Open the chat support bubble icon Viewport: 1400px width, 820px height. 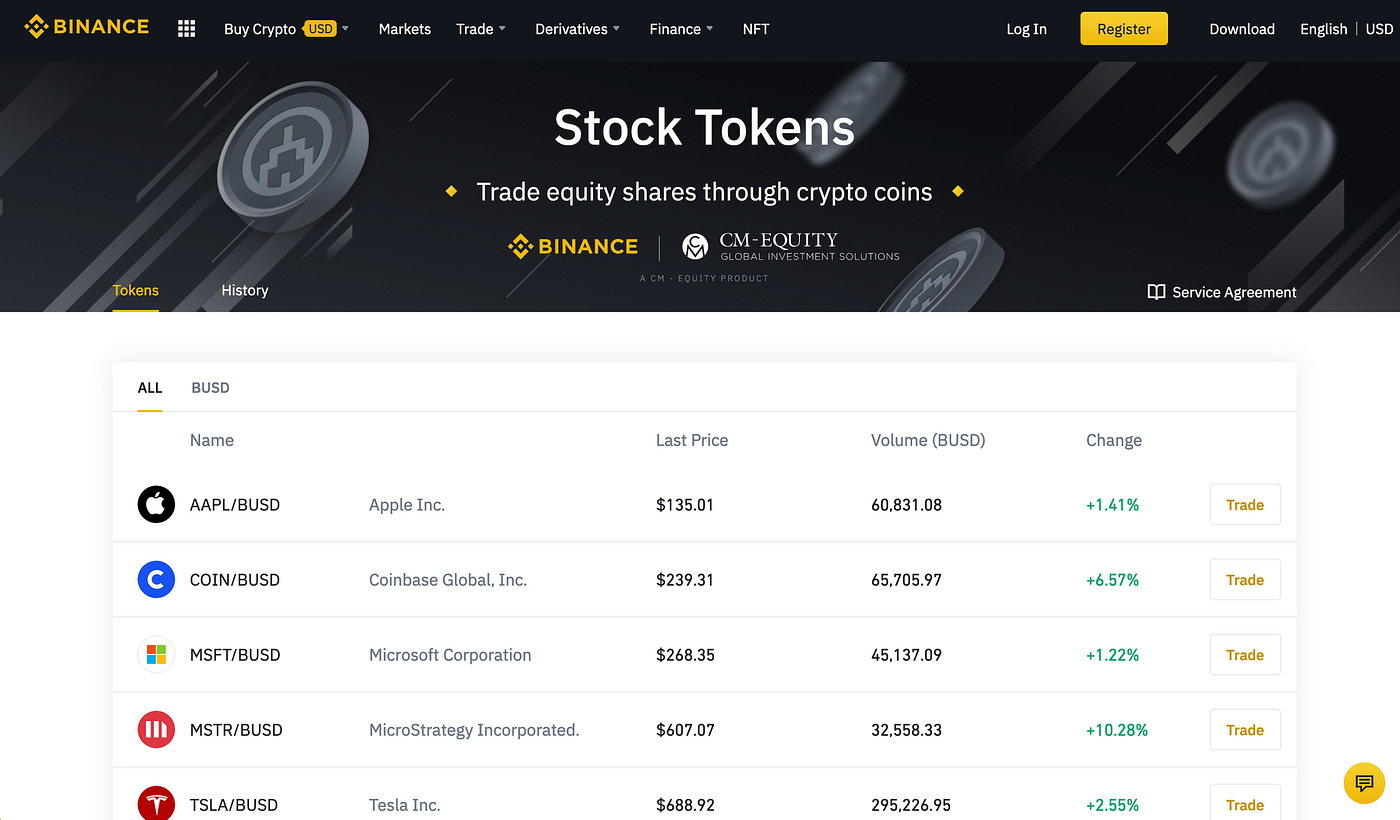point(1363,783)
